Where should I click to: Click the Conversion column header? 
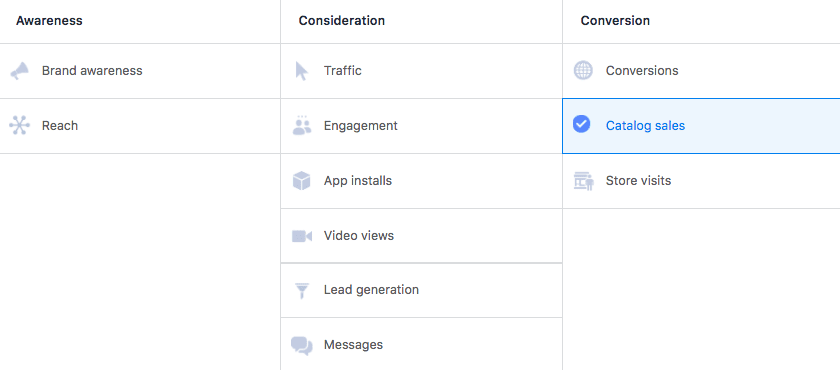pyautogui.click(x=615, y=21)
